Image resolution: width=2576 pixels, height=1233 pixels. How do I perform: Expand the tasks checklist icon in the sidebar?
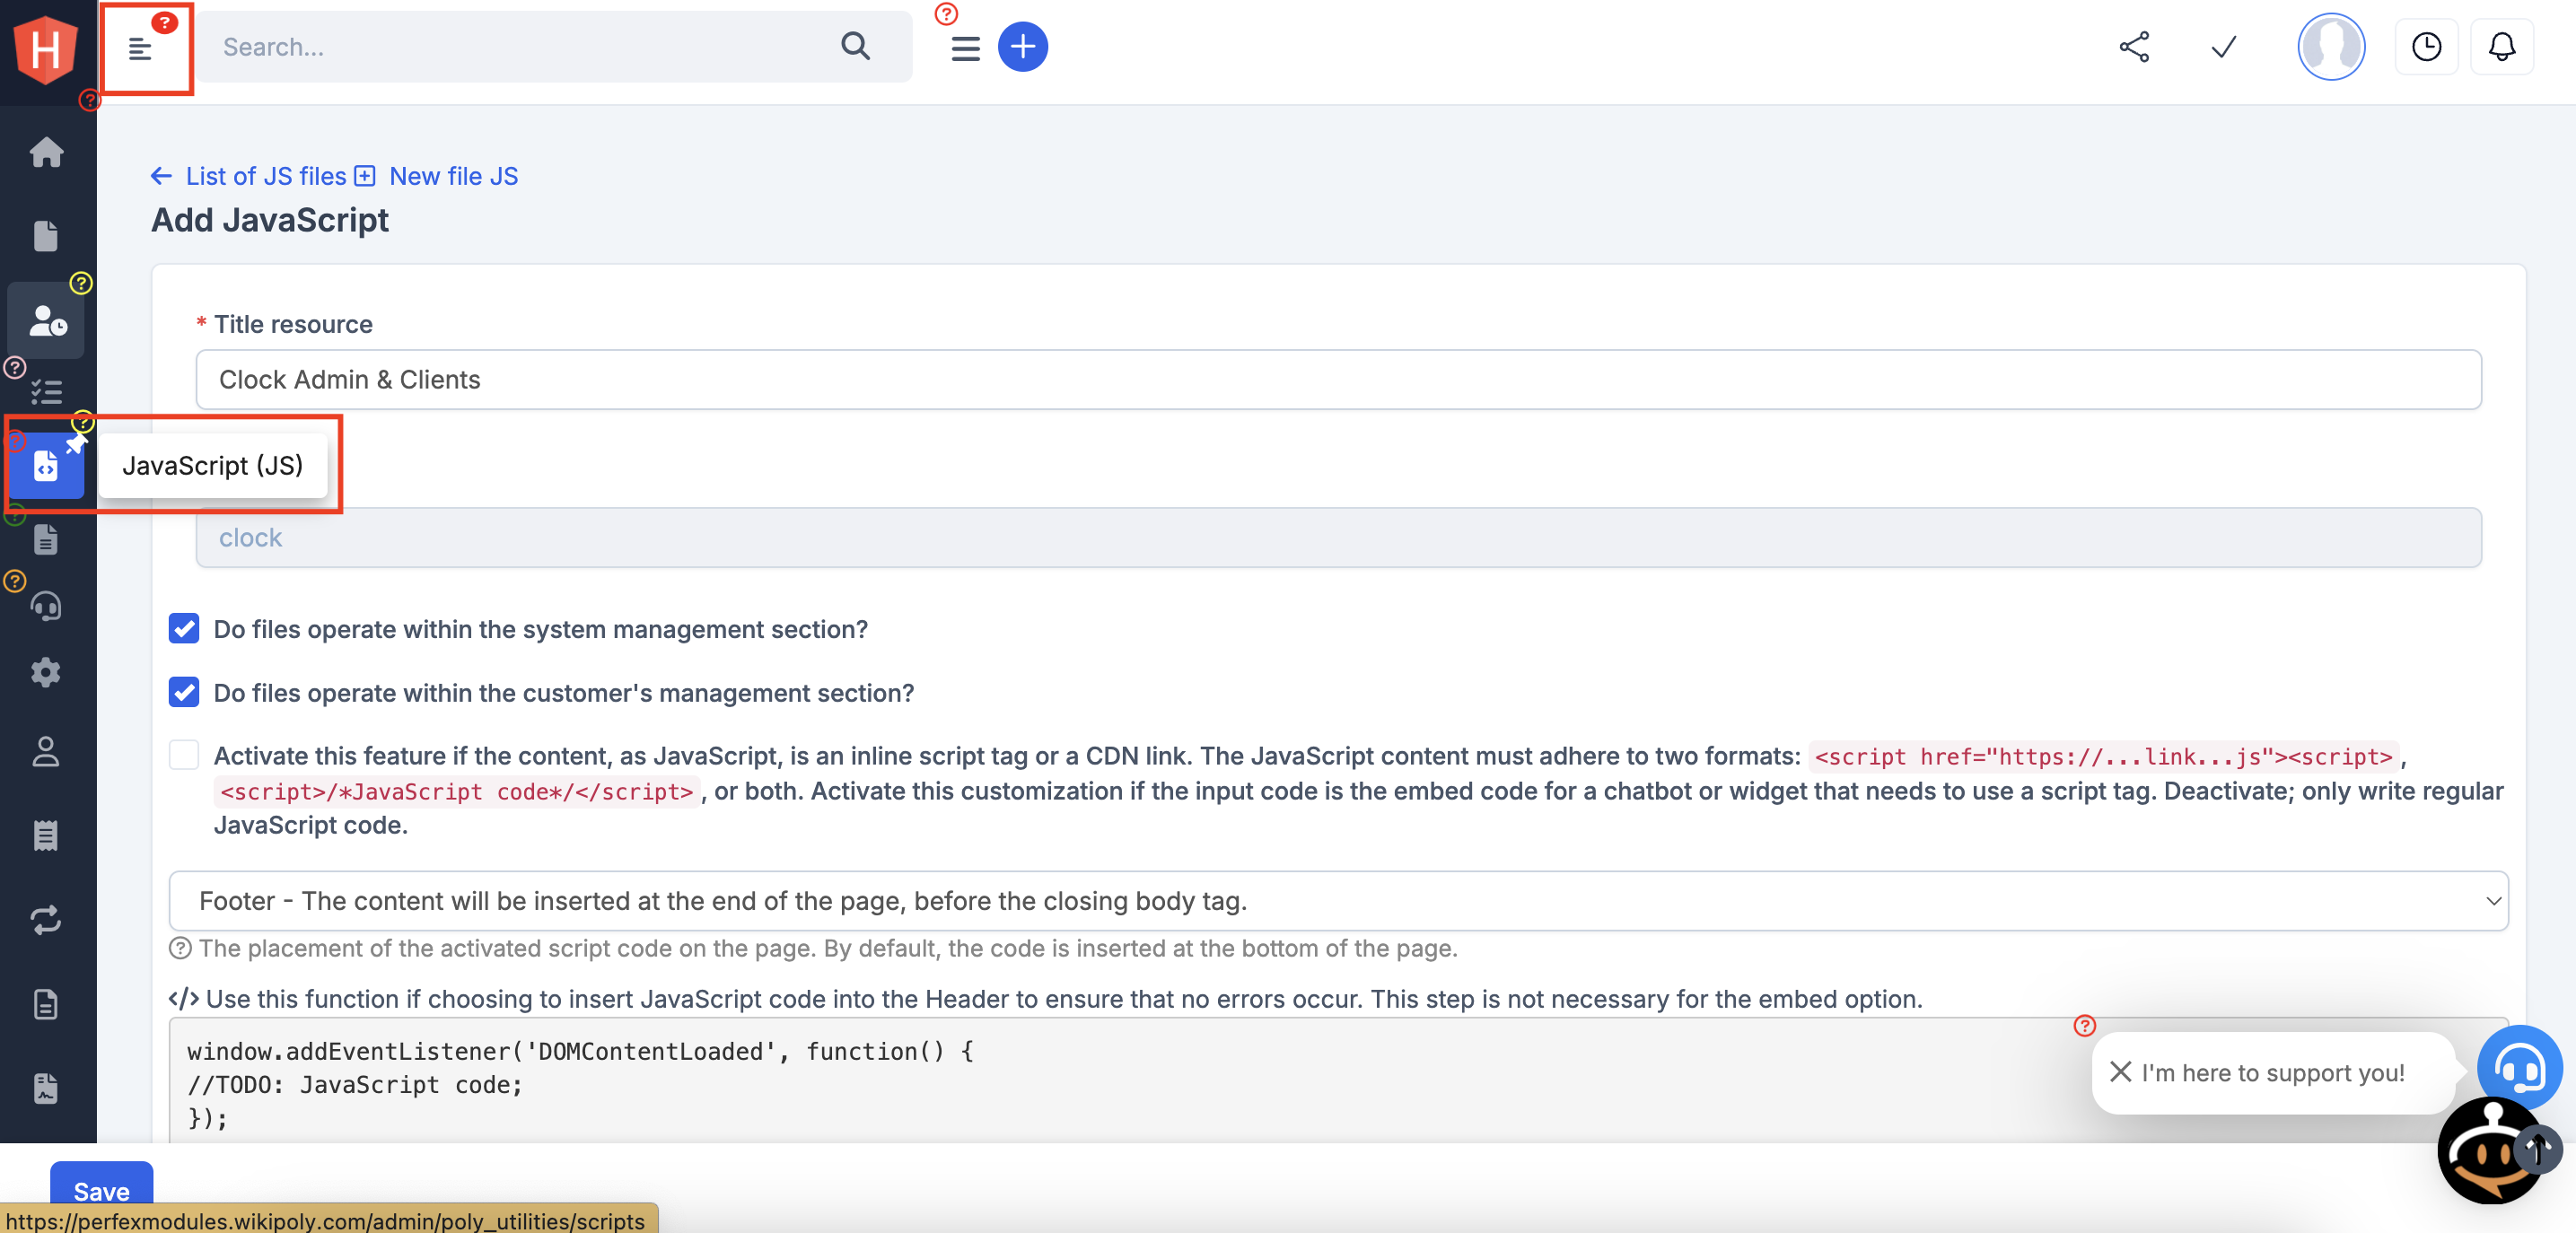point(46,392)
